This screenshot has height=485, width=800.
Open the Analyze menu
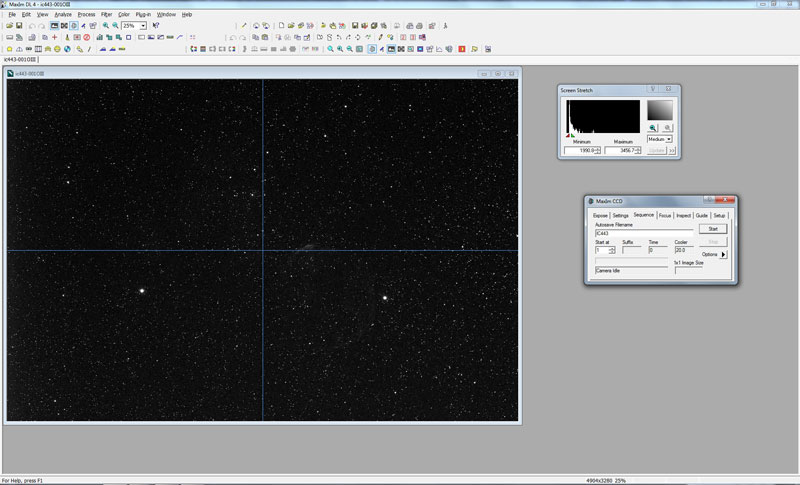click(63, 15)
